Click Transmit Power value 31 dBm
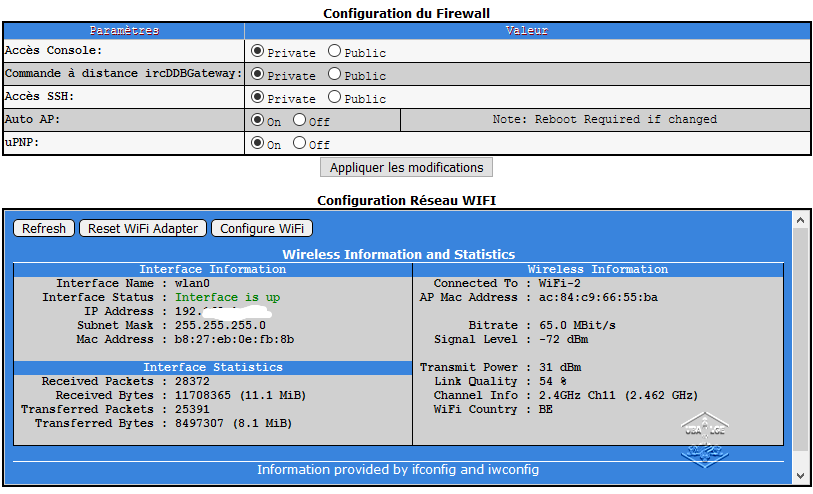Screen dimensions: 813x494 [560, 368]
